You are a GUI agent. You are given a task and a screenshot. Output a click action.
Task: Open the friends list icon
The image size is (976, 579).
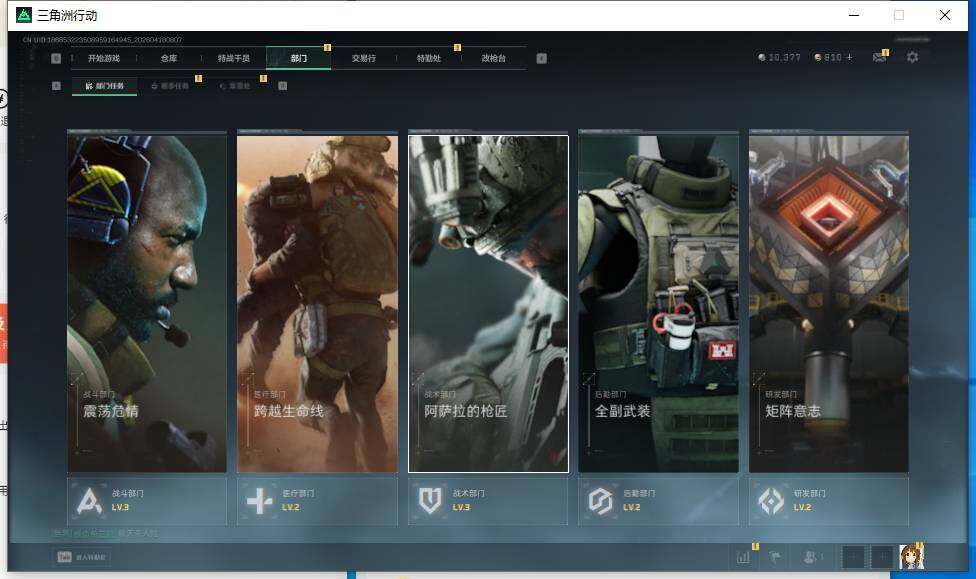tap(812, 557)
